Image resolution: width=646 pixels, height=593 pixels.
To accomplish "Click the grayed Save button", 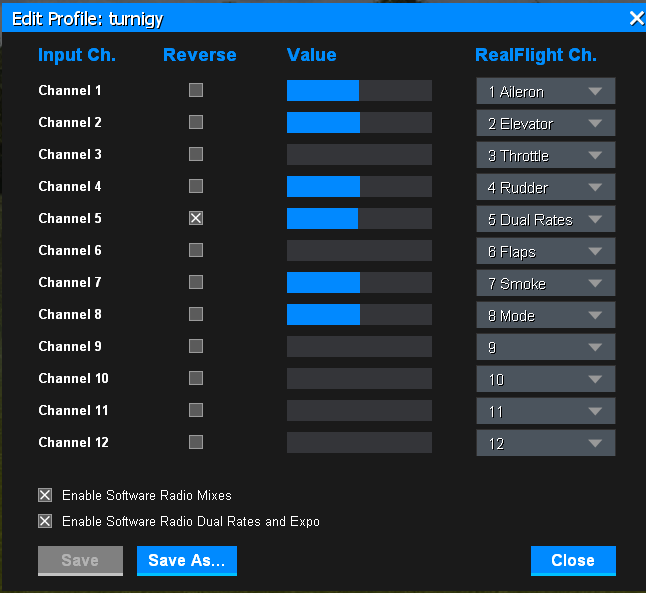I will 80,560.
